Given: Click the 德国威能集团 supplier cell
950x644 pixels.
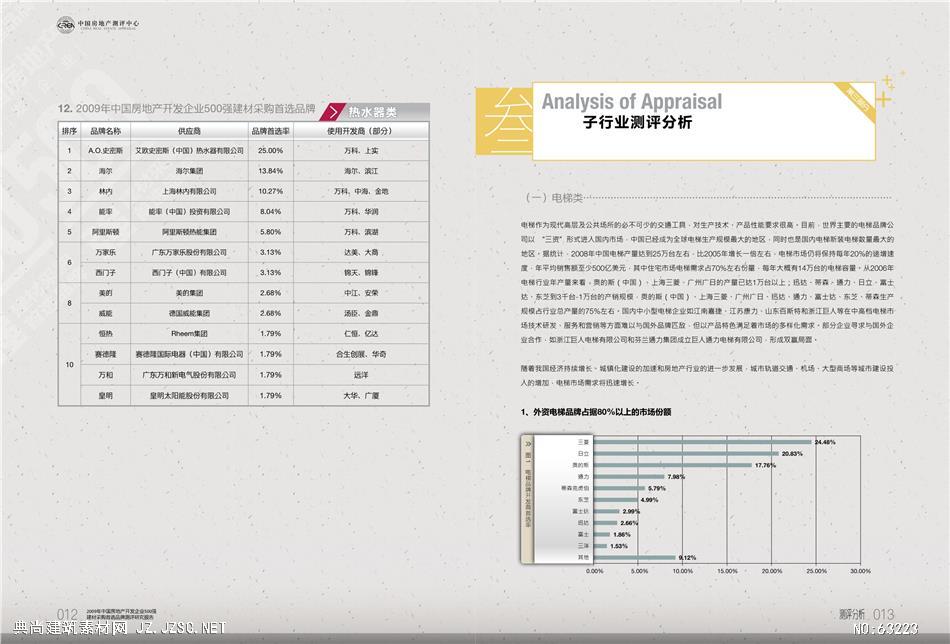Looking at the screenshot, I should [189, 313].
